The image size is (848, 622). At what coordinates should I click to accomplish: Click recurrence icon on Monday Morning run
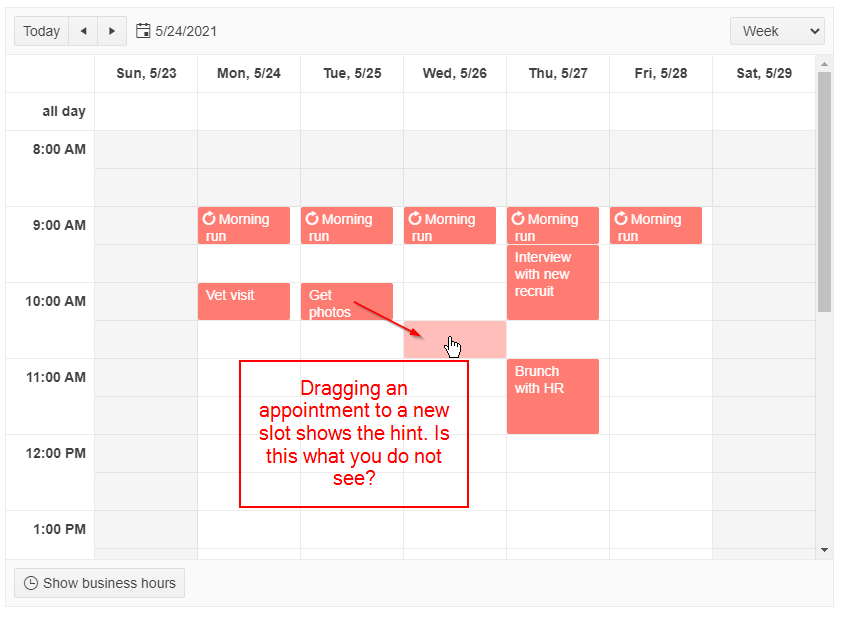(209, 219)
